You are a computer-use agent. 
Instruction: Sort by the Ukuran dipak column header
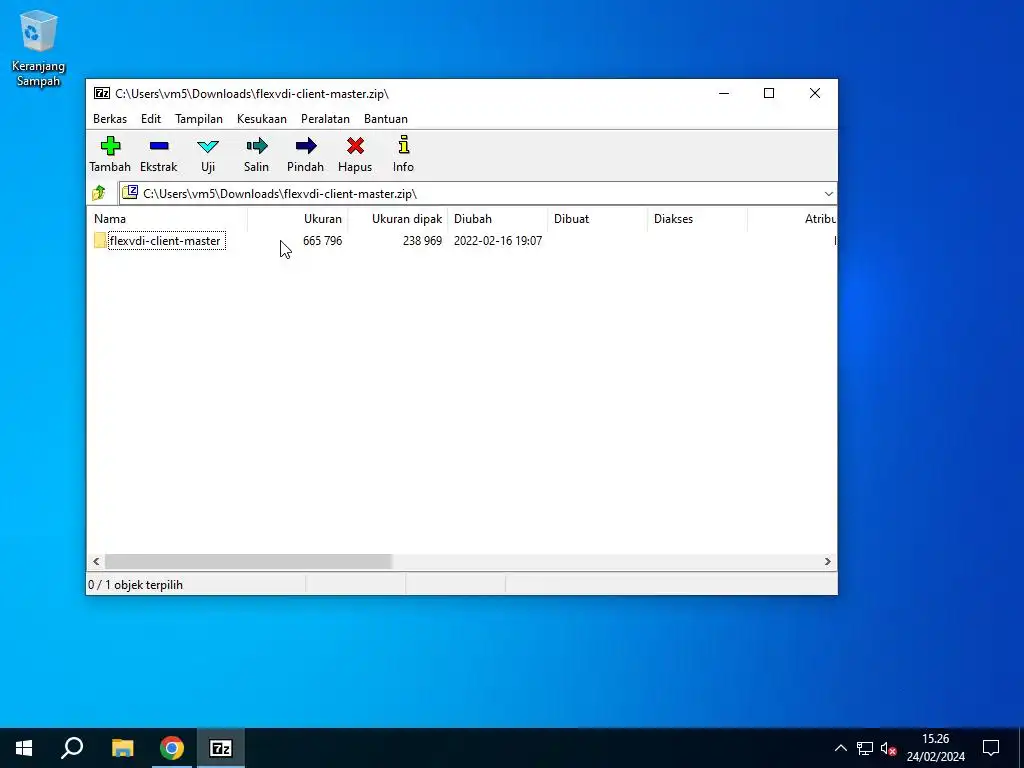tap(398, 219)
